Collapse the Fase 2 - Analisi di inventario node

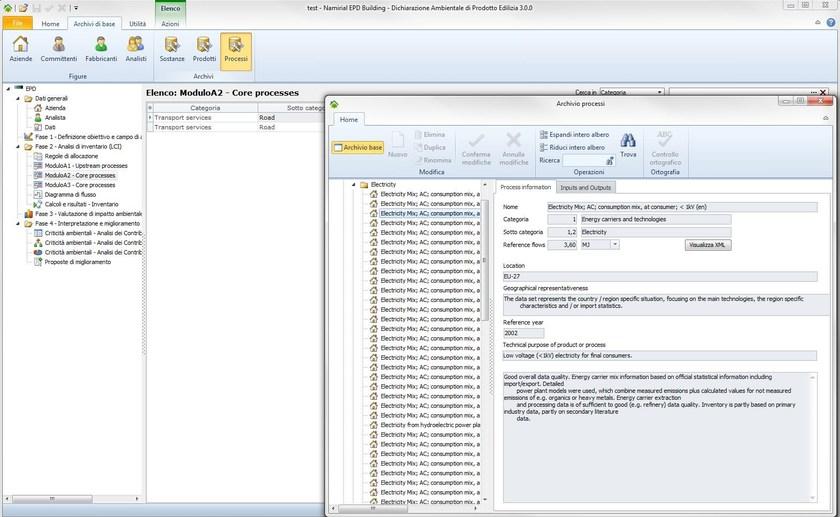click(18, 146)
